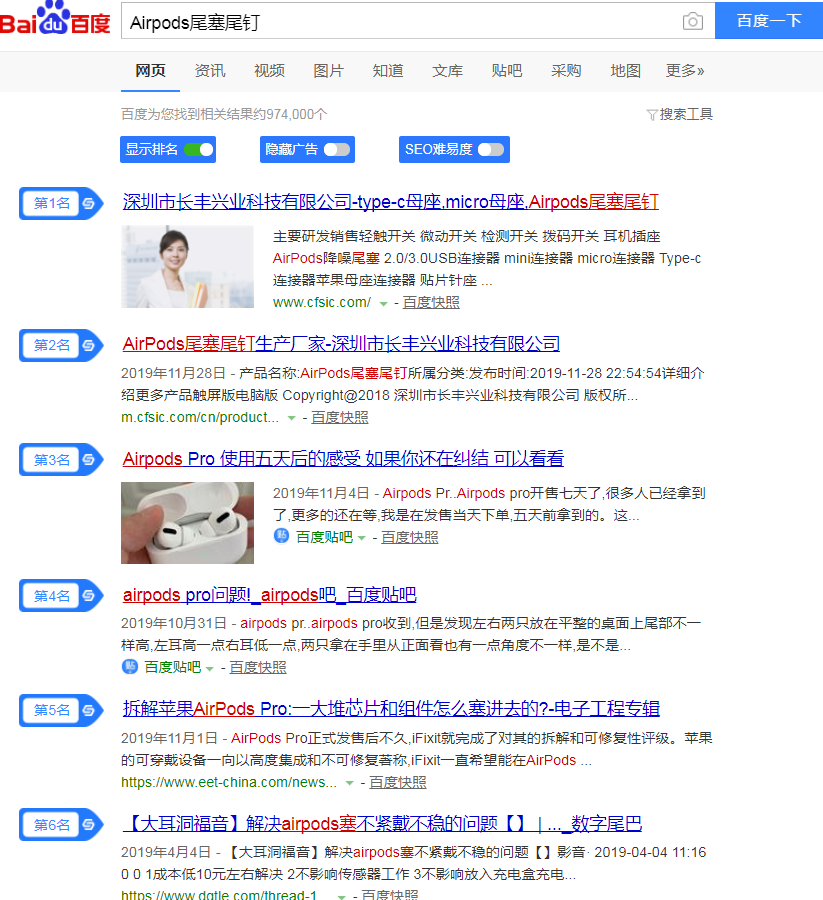Open AirPods尾塞尾钉生产厂家 result link

[x=341, y=344]
